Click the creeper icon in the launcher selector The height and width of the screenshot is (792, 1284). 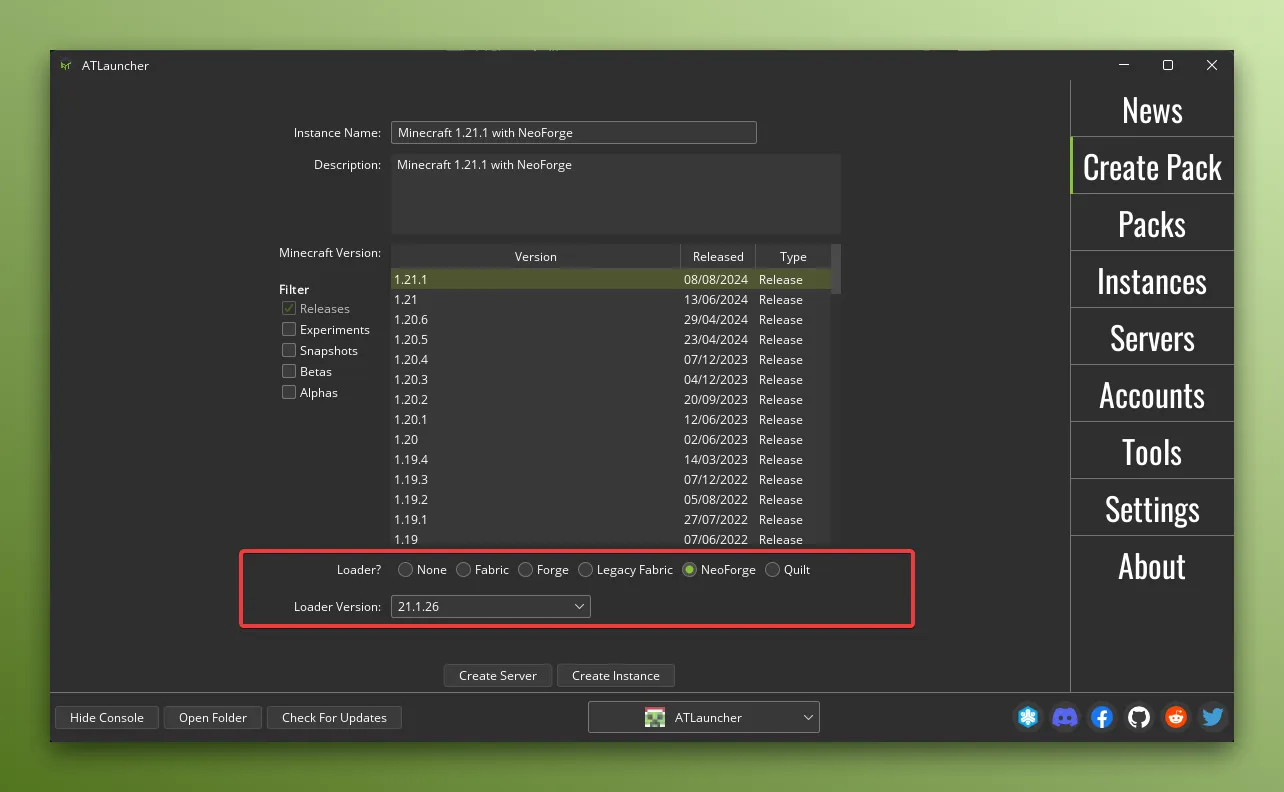tap(655, 716)
